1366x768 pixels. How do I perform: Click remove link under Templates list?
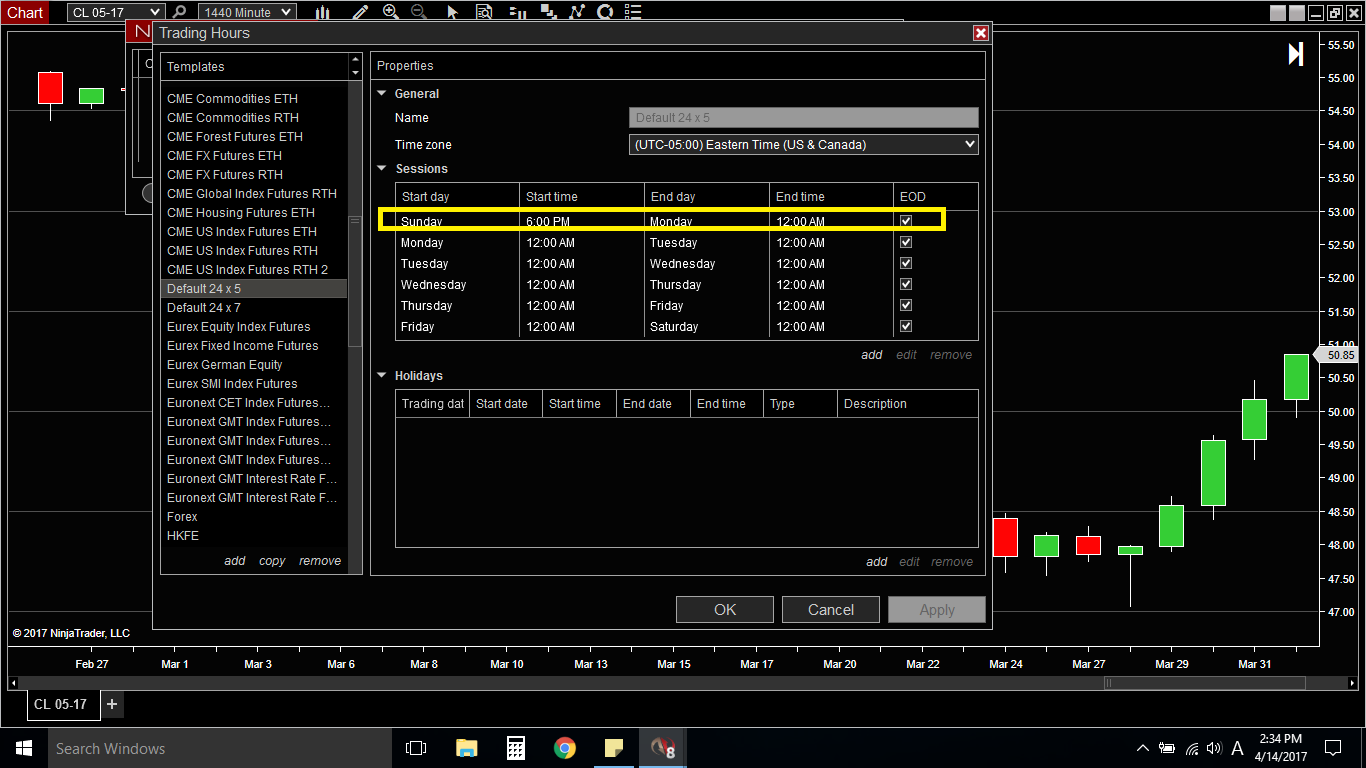coord(320,561)
